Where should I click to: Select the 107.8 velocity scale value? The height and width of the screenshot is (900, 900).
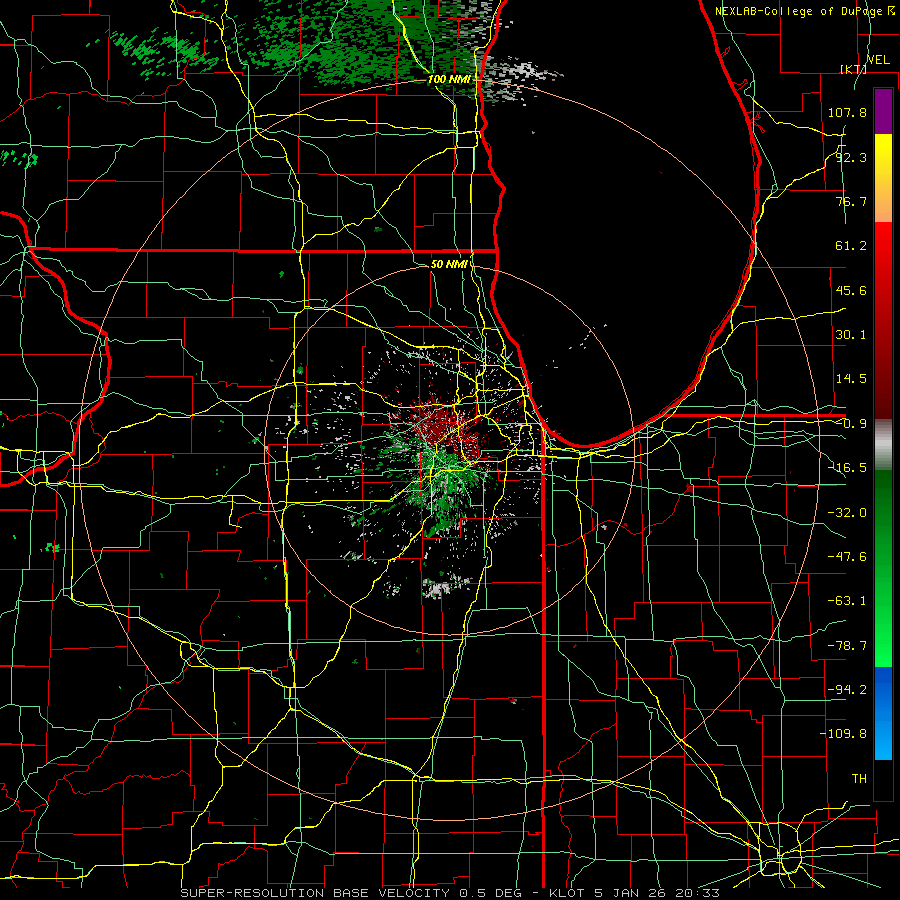(847, 112)
